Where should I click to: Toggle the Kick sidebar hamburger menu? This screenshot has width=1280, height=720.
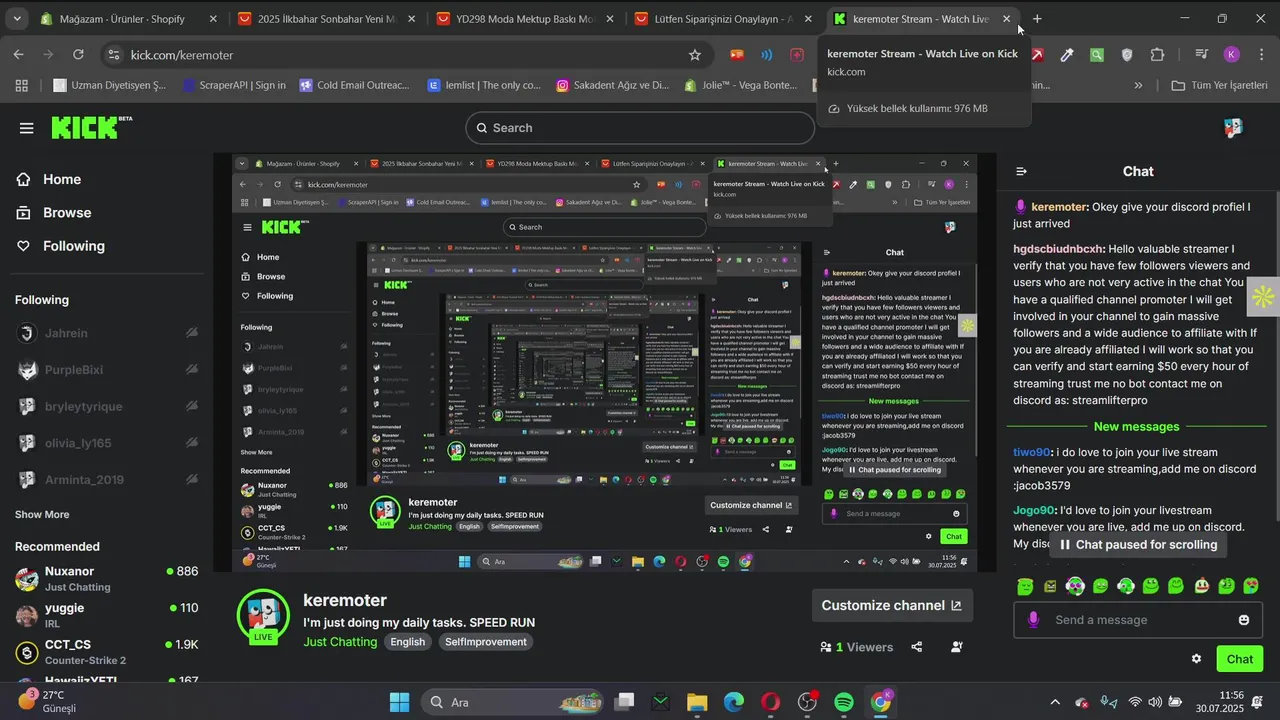27,128
